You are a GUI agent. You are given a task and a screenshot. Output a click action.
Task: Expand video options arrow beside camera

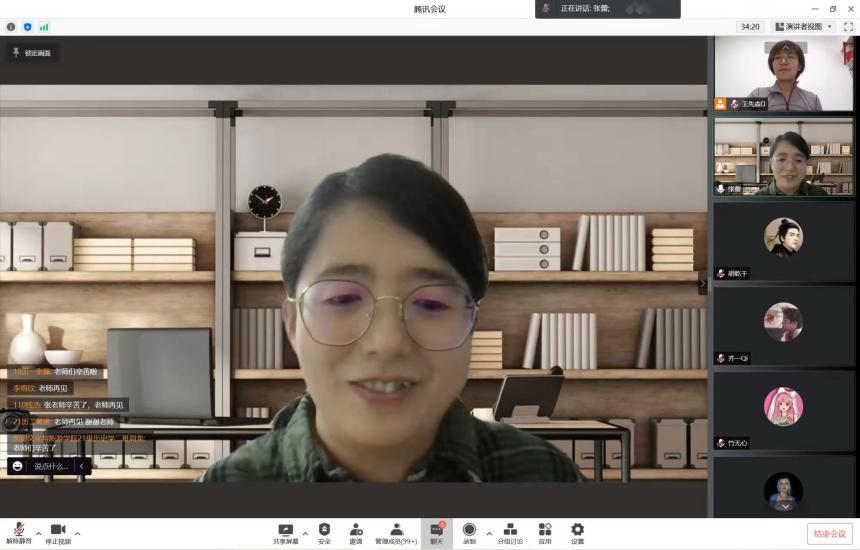(x=78, y=532)
